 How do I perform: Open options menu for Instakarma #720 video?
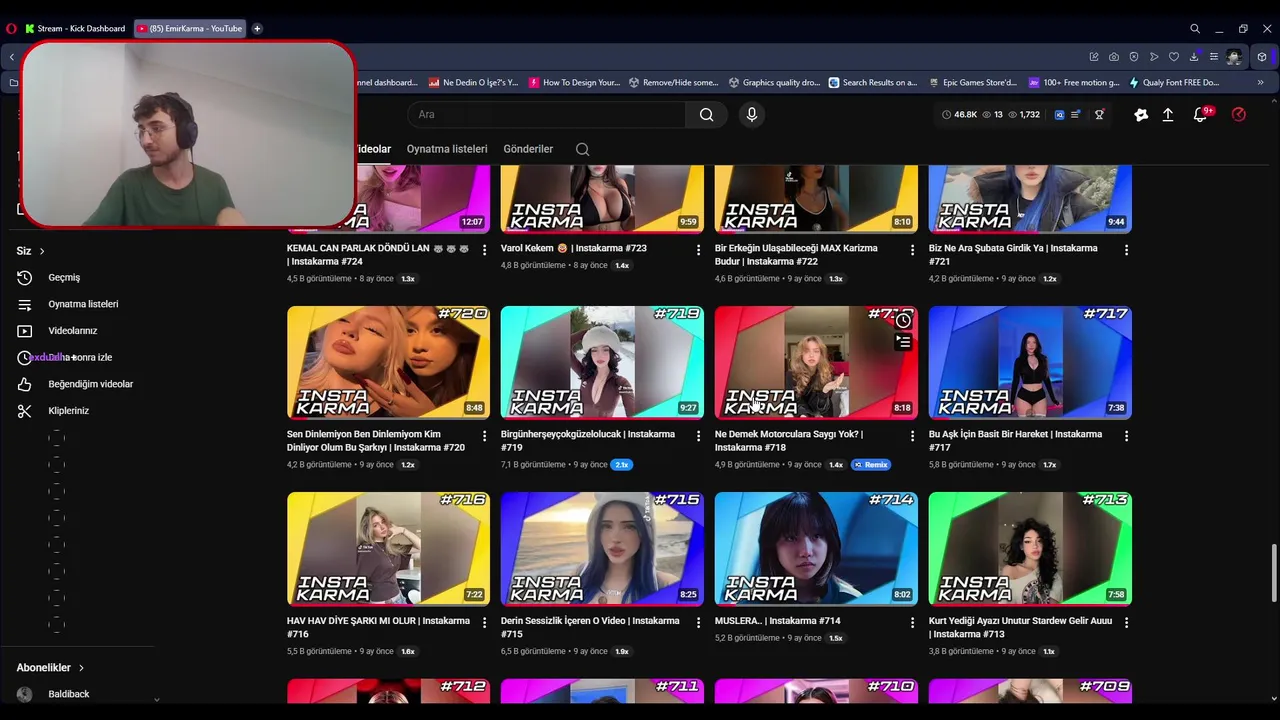(x=485, y=436)
